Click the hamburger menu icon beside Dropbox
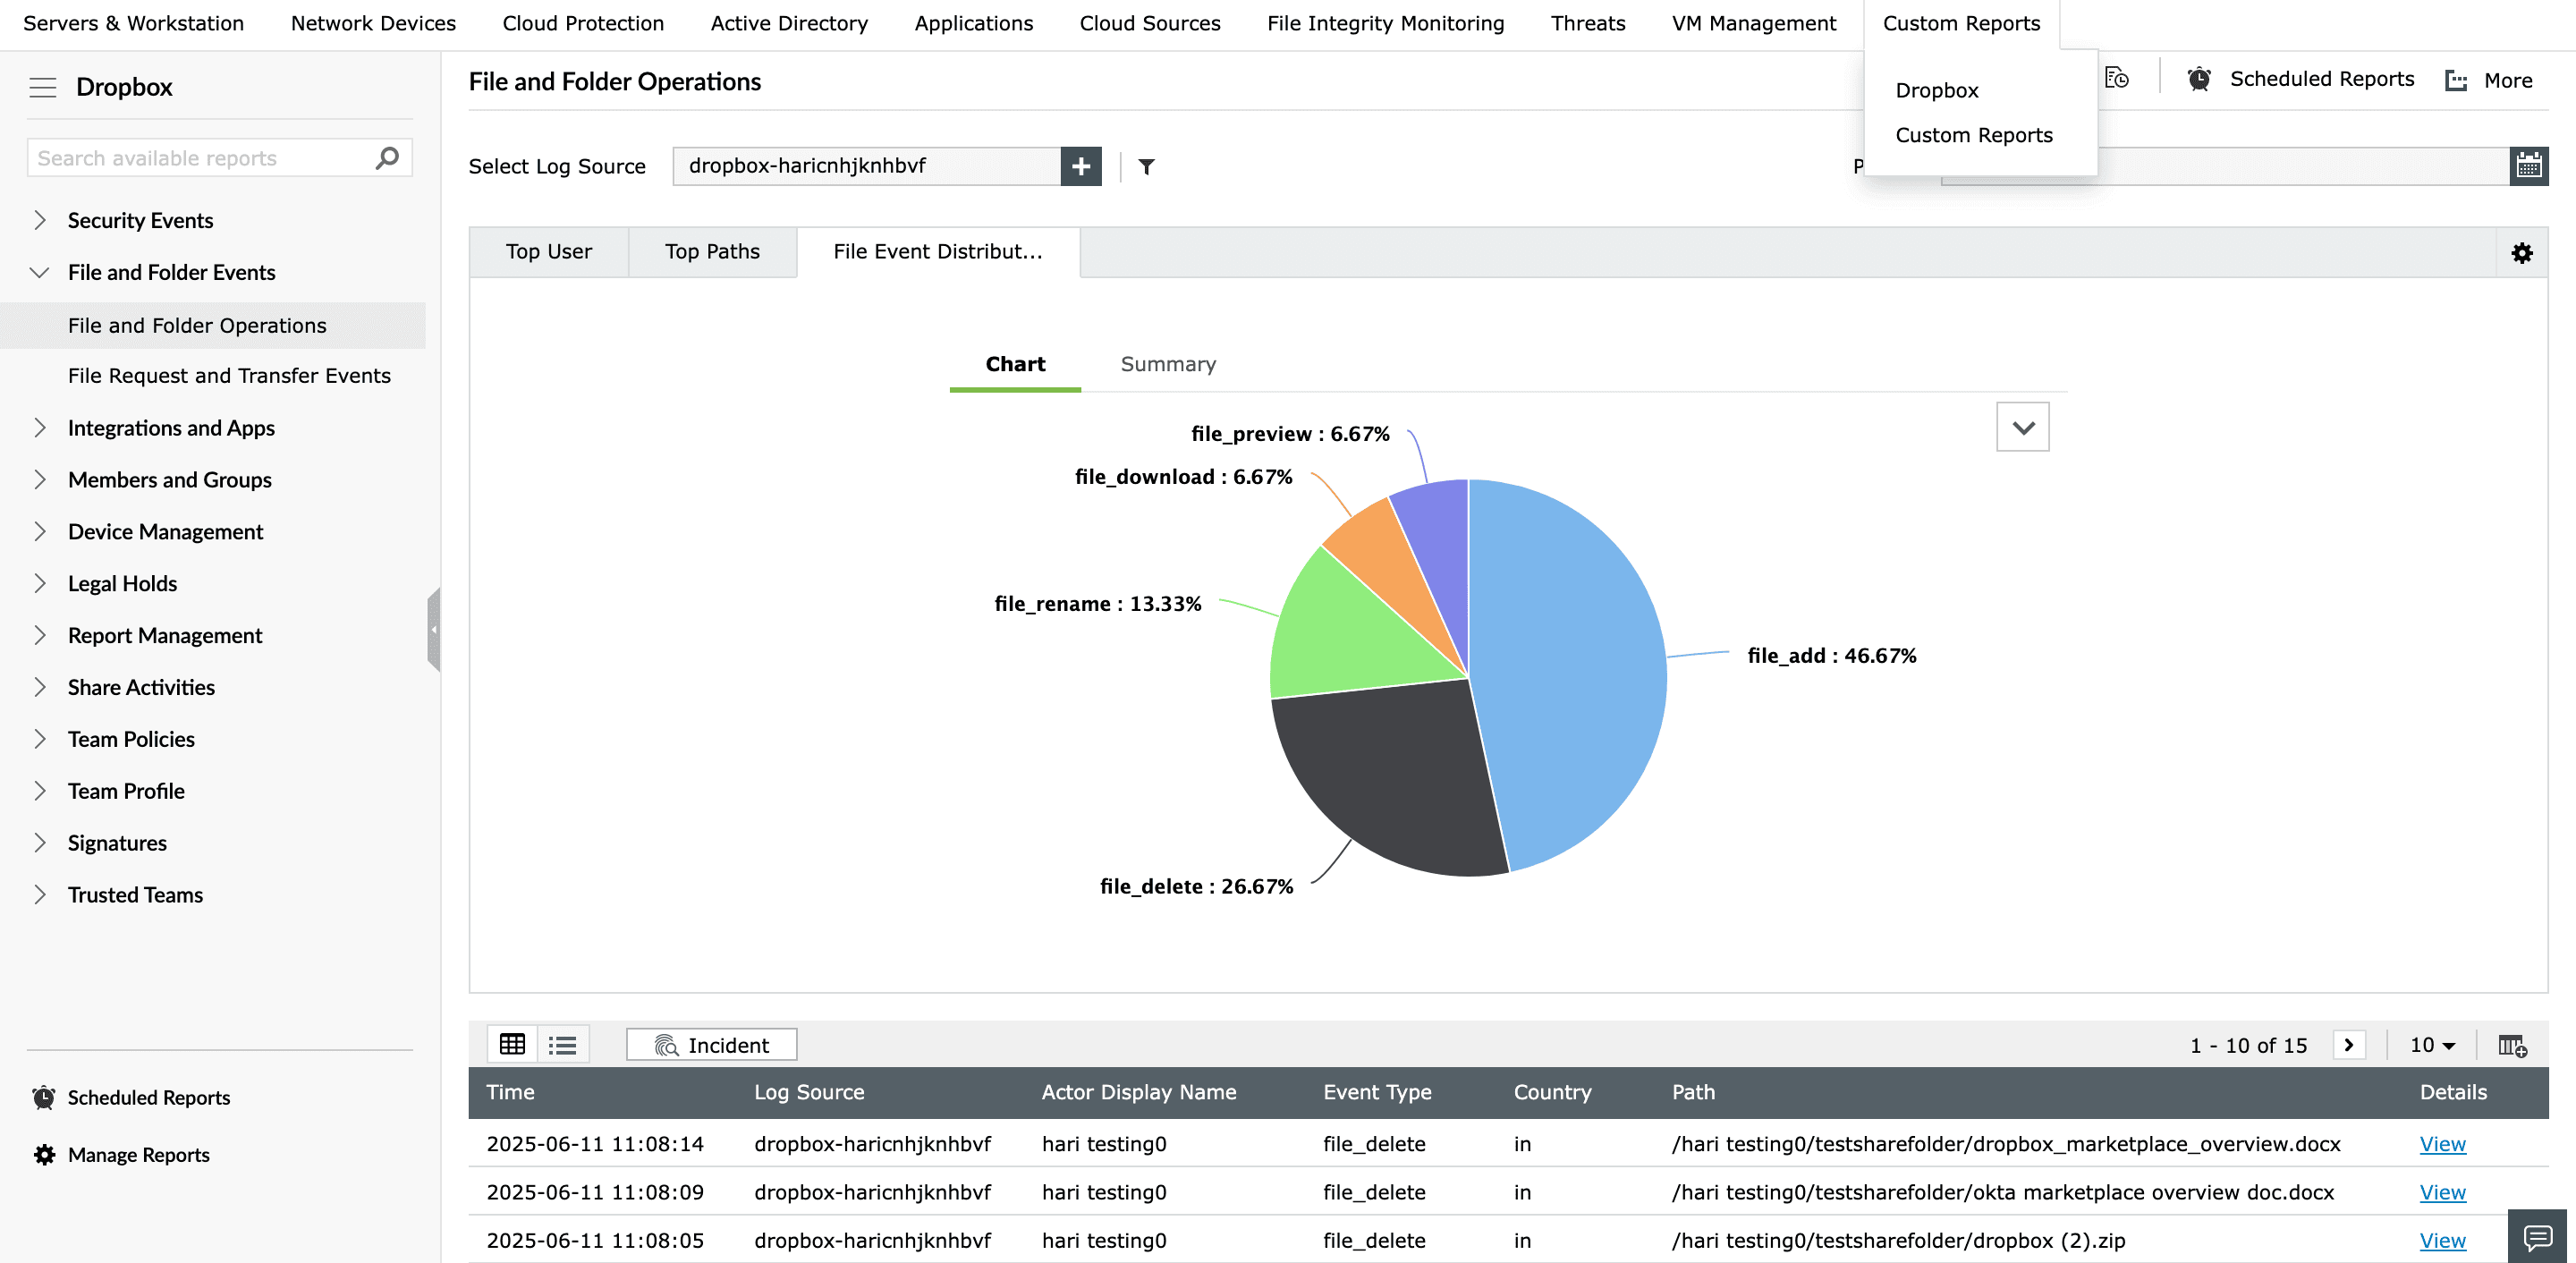Image resolution: width=2576 pixels, height=1263 pixels. 43,87
